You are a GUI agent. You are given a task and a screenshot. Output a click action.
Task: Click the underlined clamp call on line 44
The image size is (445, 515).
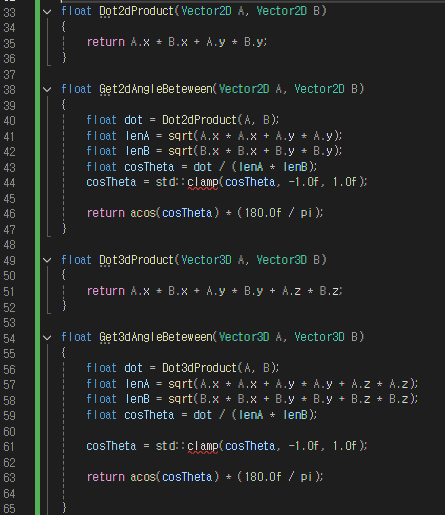203,182
